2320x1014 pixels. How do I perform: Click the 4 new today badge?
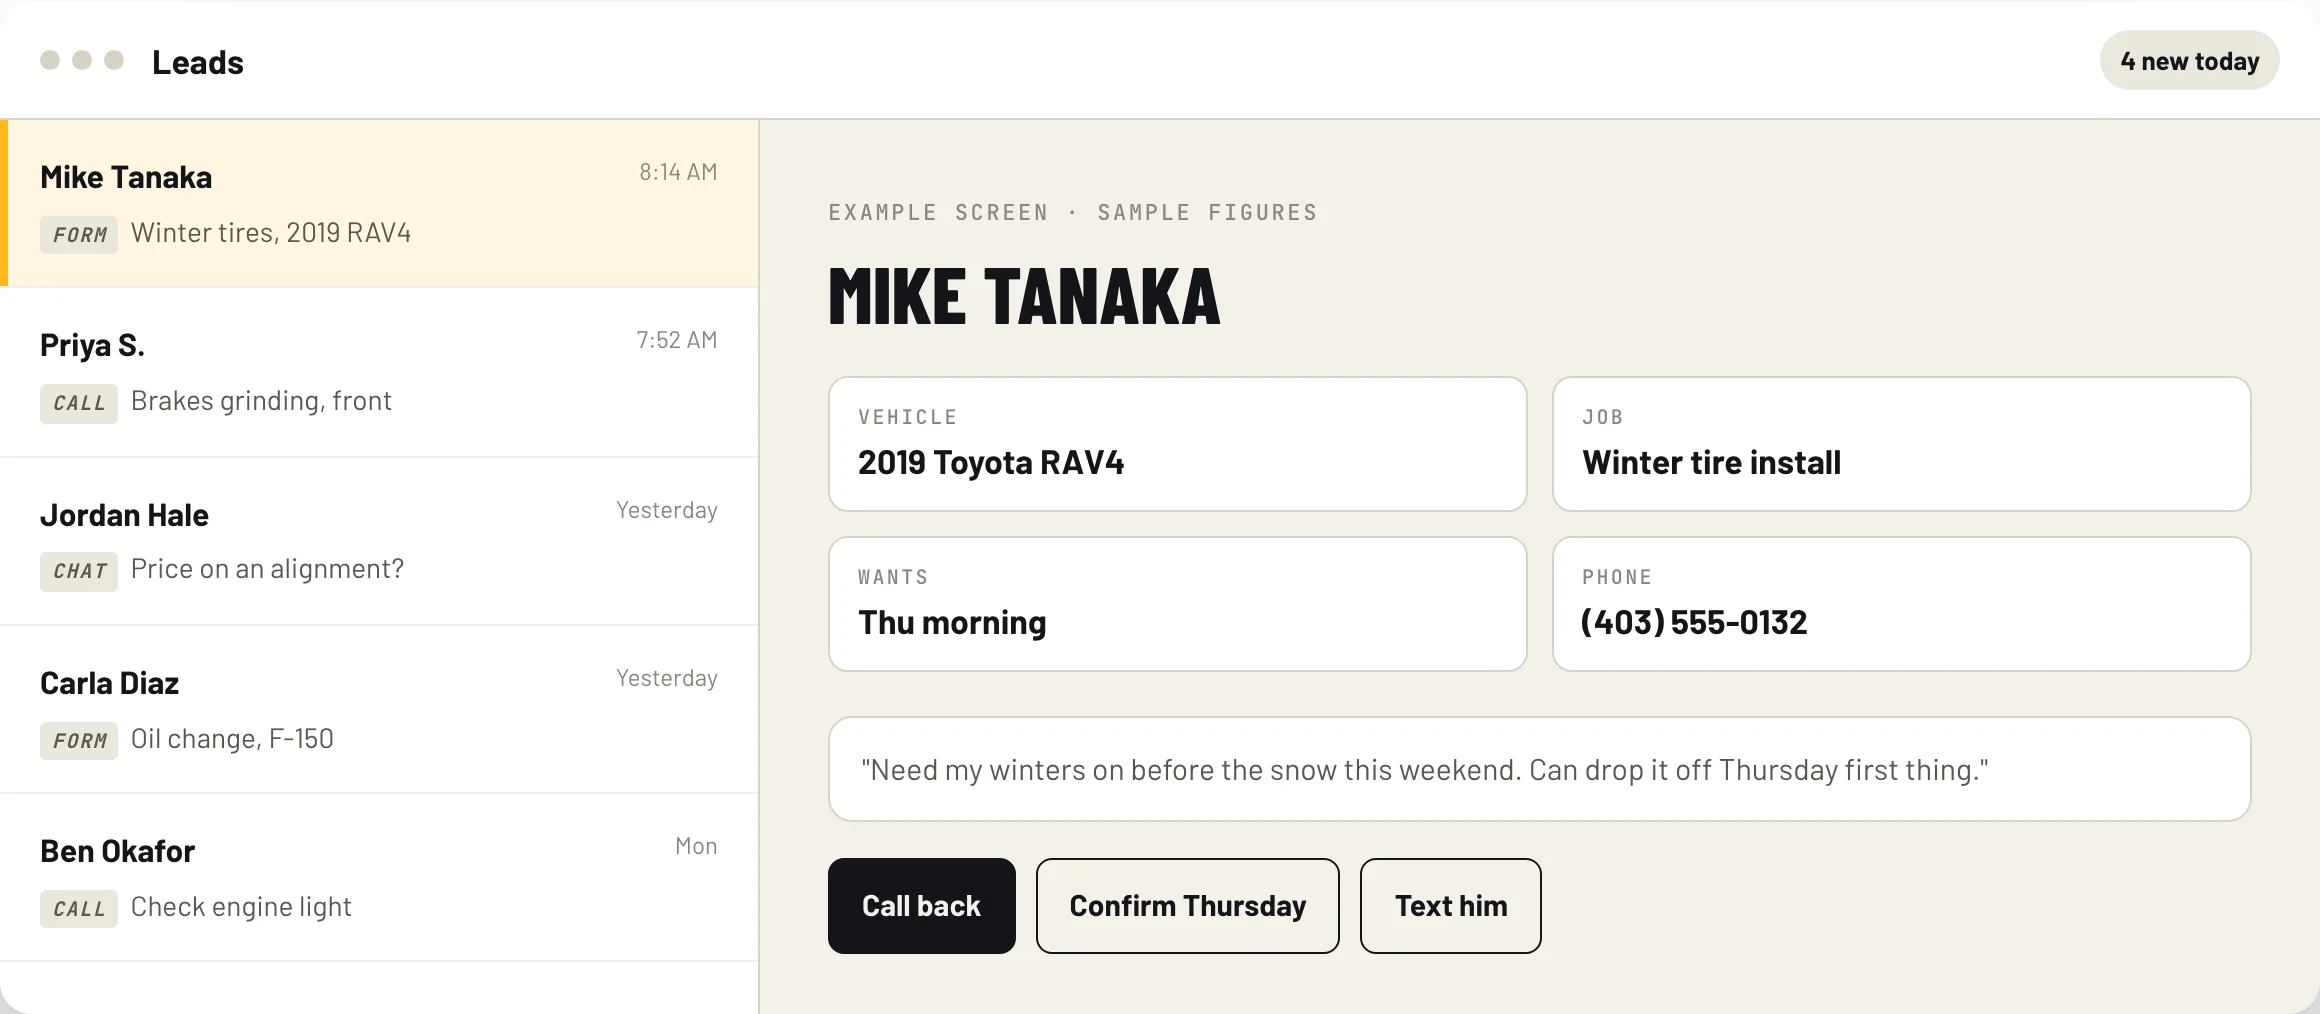(x=2189, y=60)
